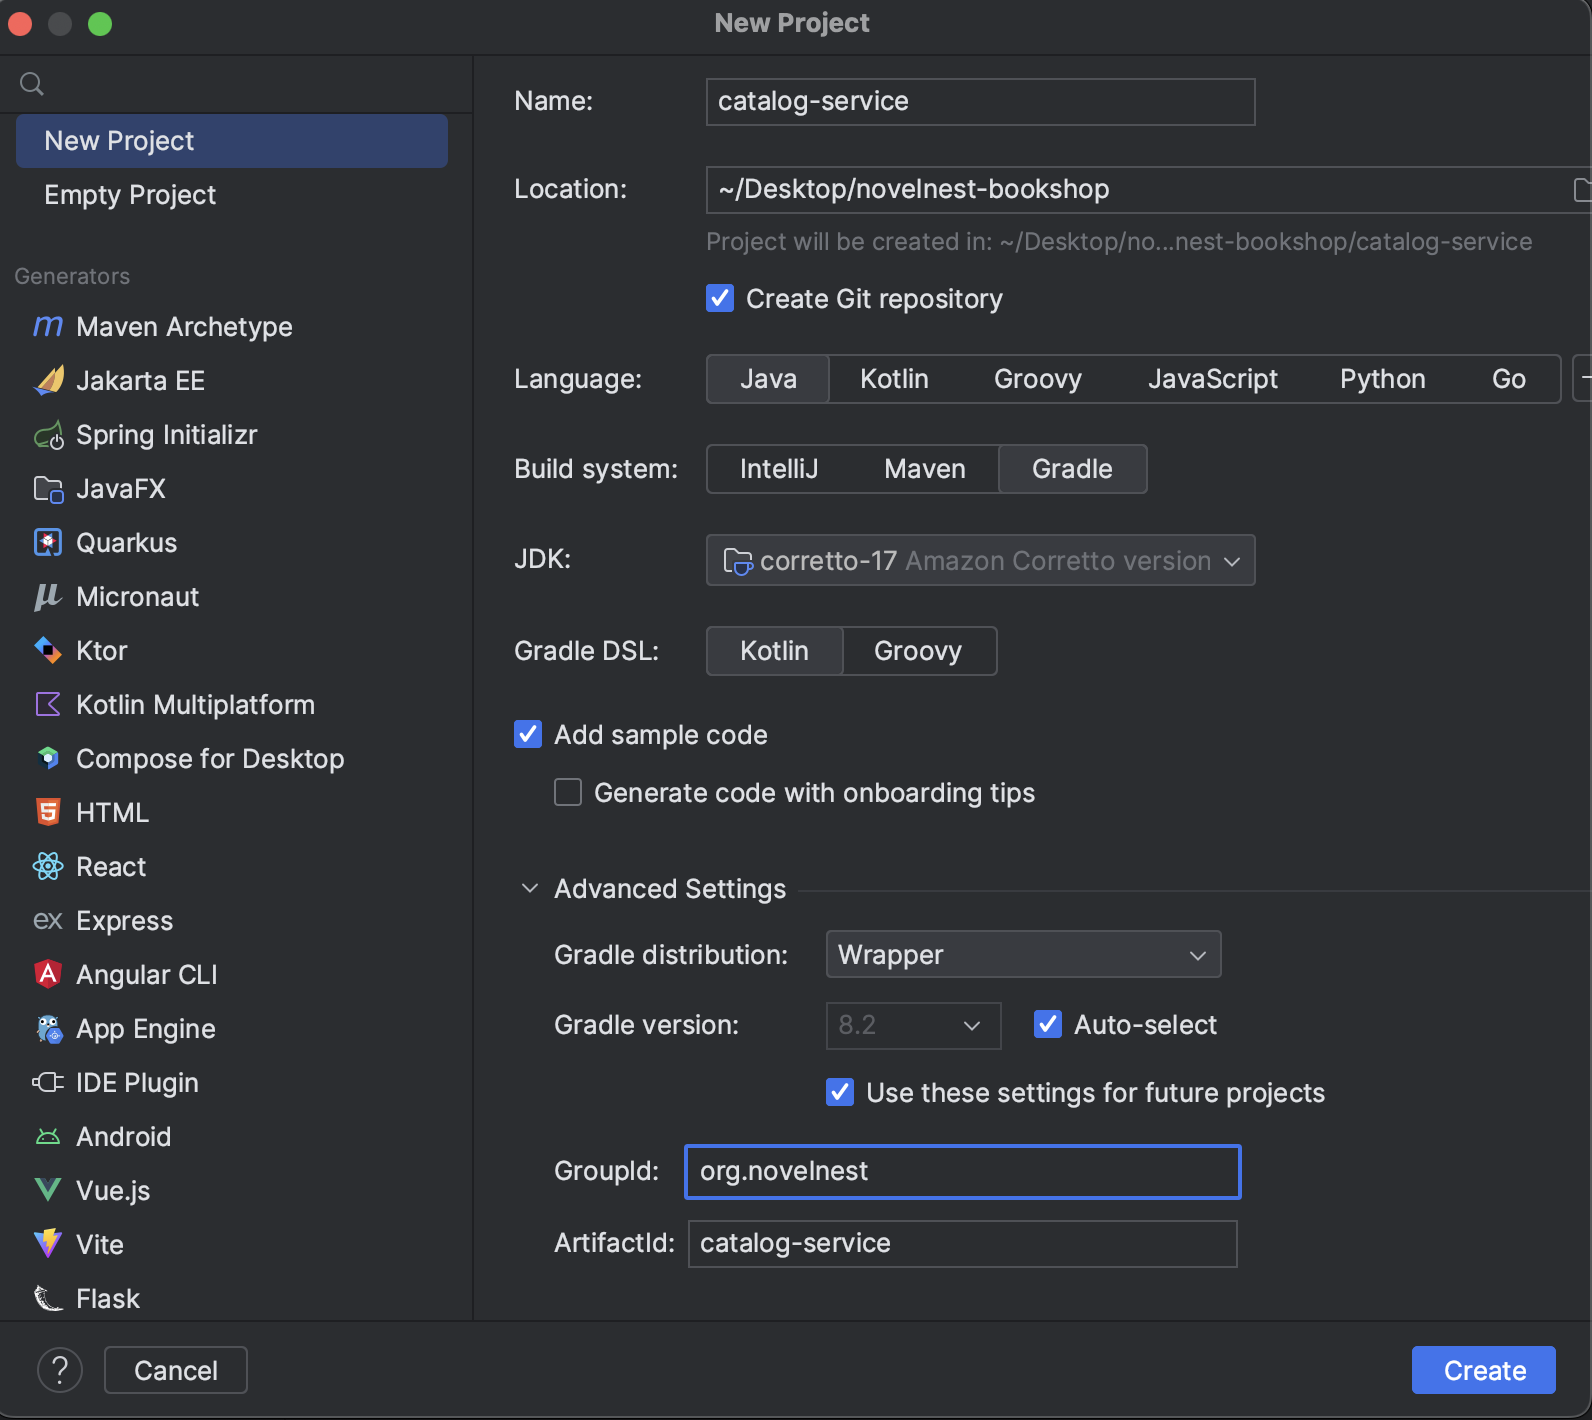Select the Android generator icon

tap(48, 1137)
